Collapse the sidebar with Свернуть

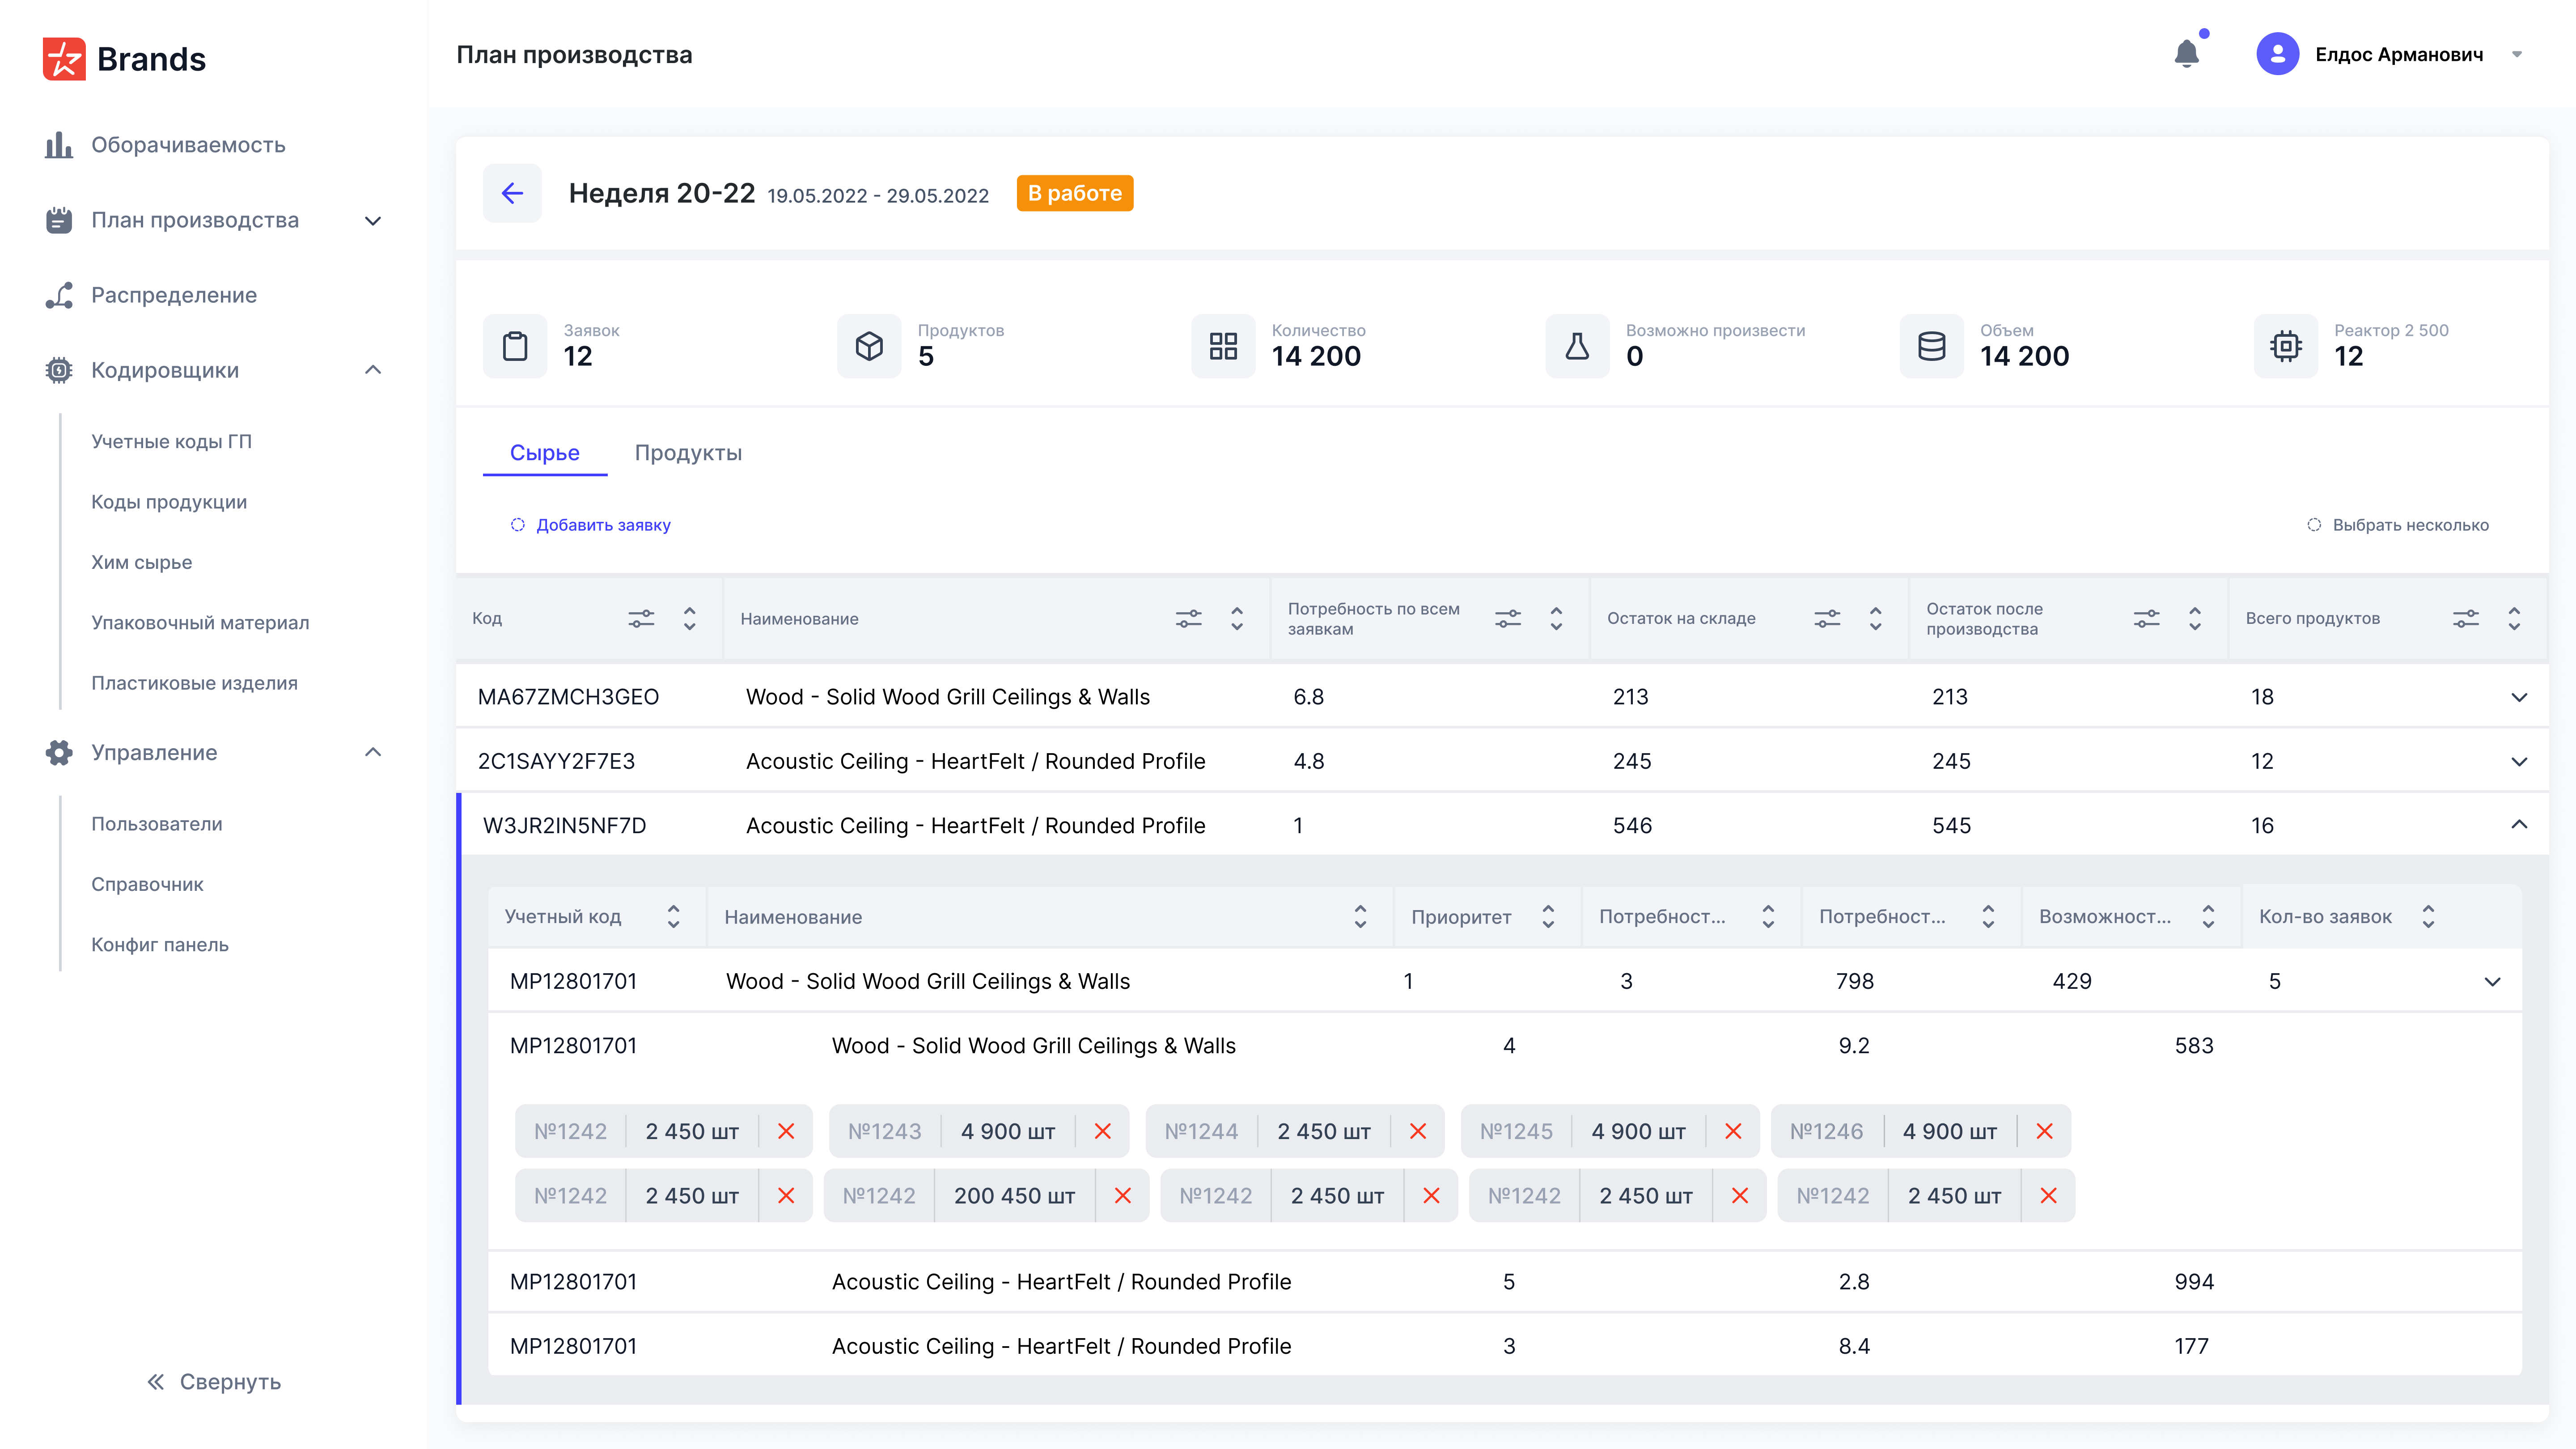point(214,1382)
